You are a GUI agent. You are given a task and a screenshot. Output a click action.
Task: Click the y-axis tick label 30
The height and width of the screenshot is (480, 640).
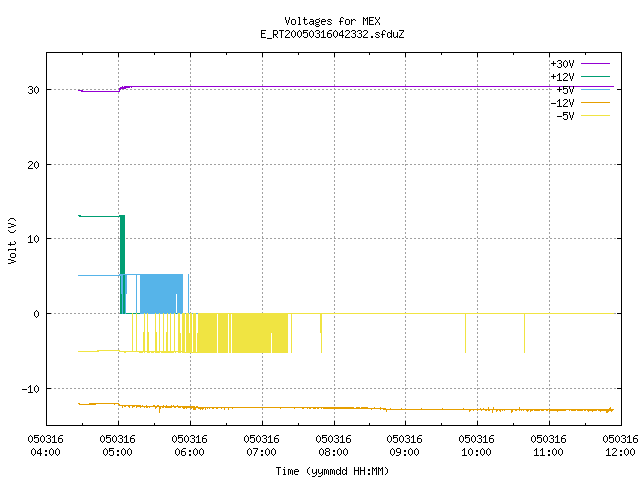(x=33, y=90)
